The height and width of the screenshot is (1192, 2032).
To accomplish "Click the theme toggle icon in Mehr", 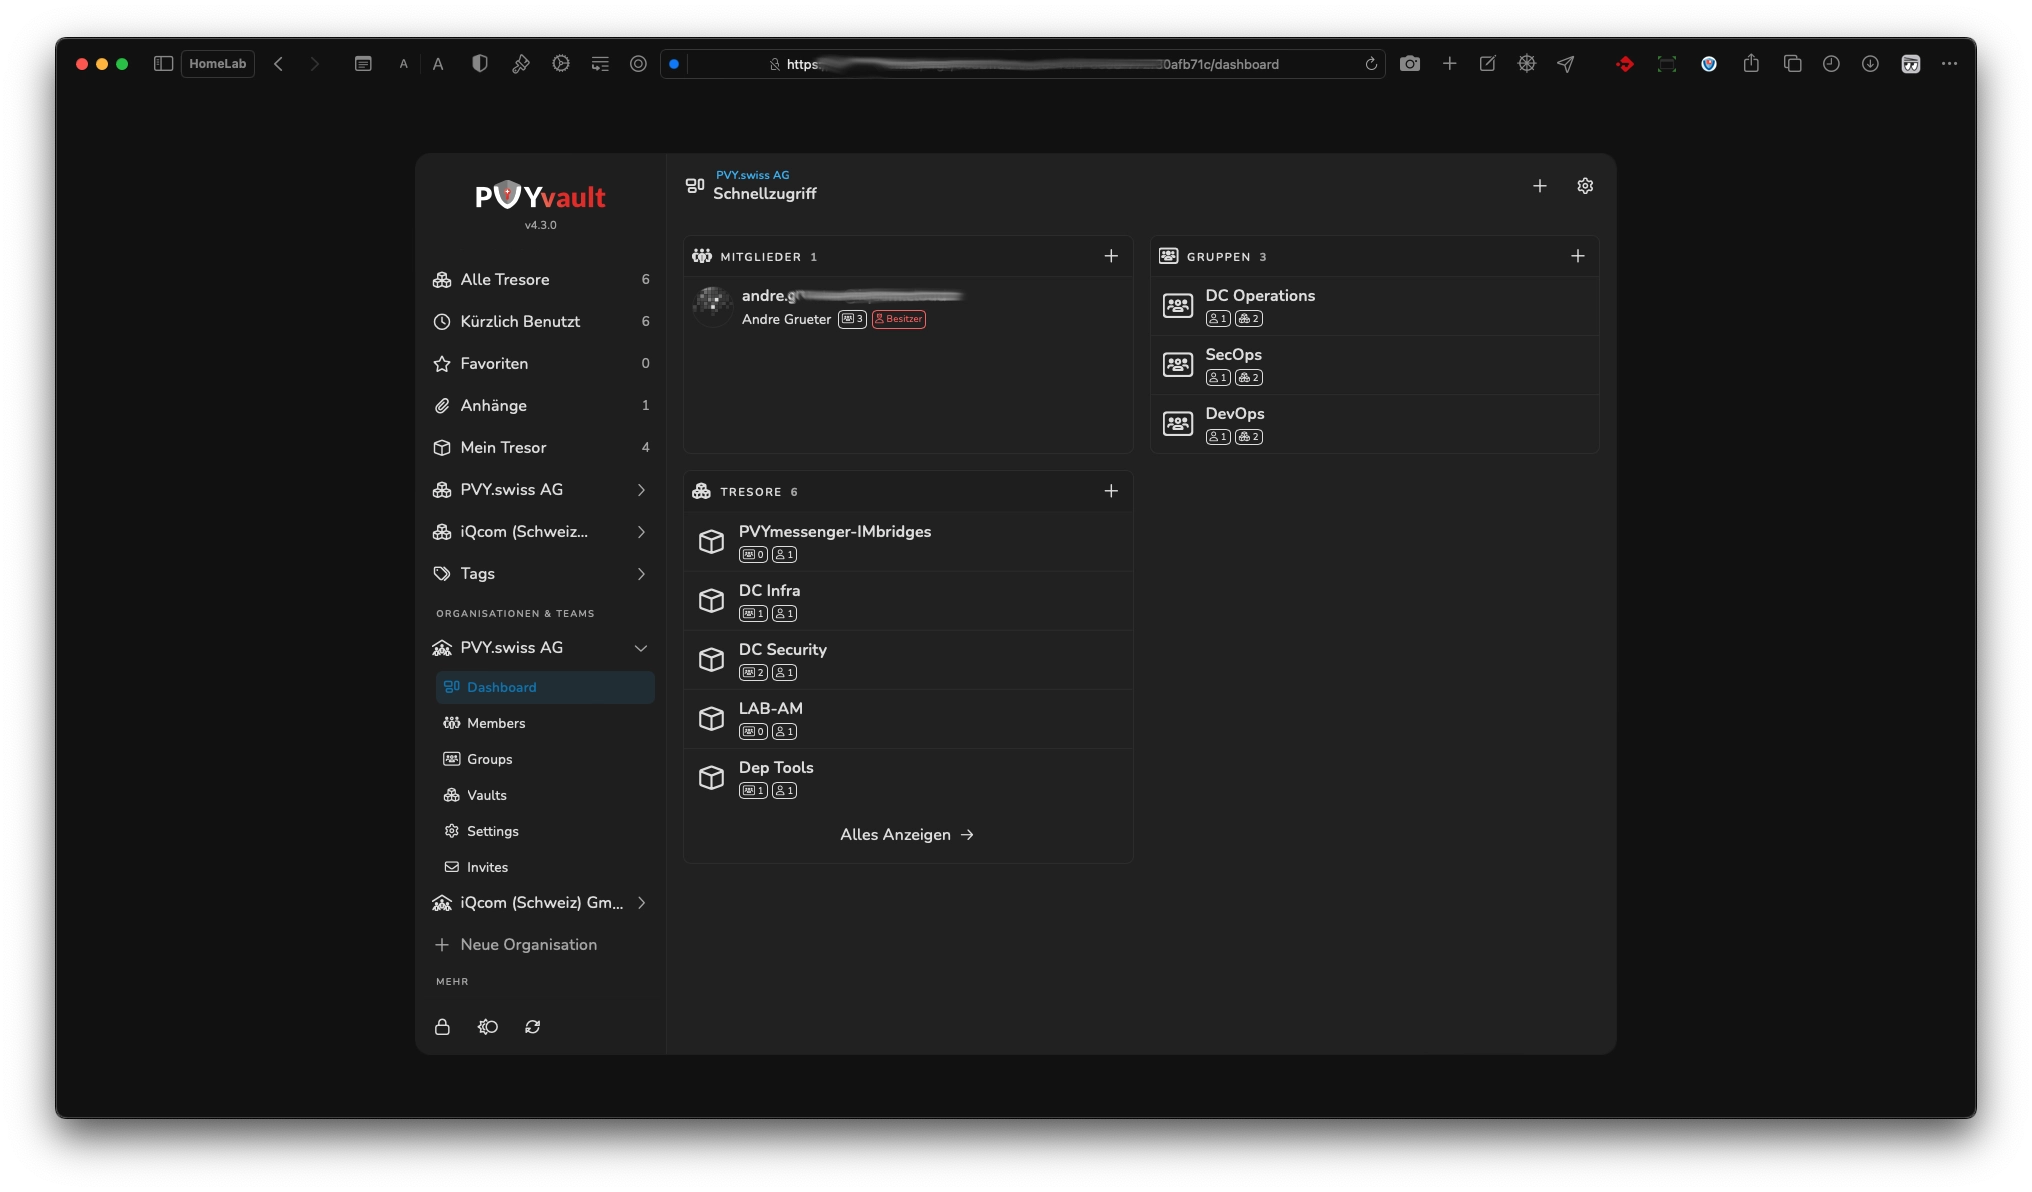I will [x=488, y=1027].
